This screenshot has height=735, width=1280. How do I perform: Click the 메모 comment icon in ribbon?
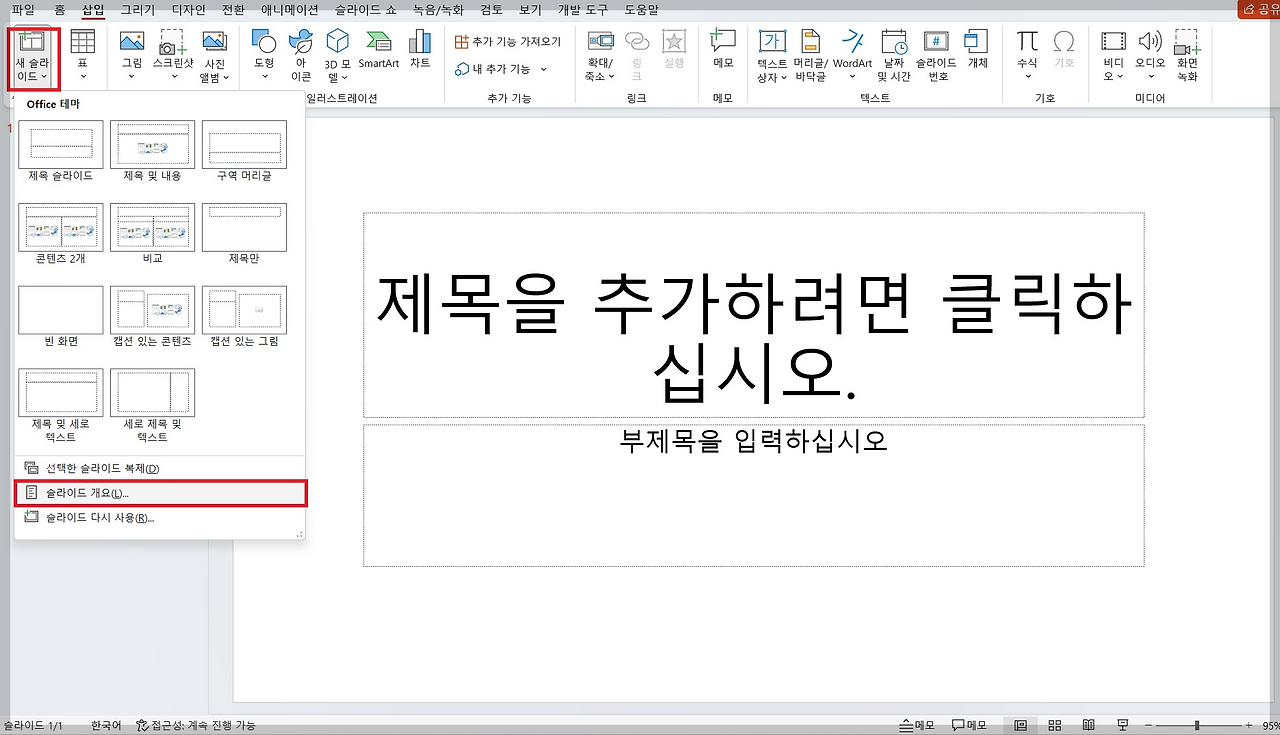(722, 50)
